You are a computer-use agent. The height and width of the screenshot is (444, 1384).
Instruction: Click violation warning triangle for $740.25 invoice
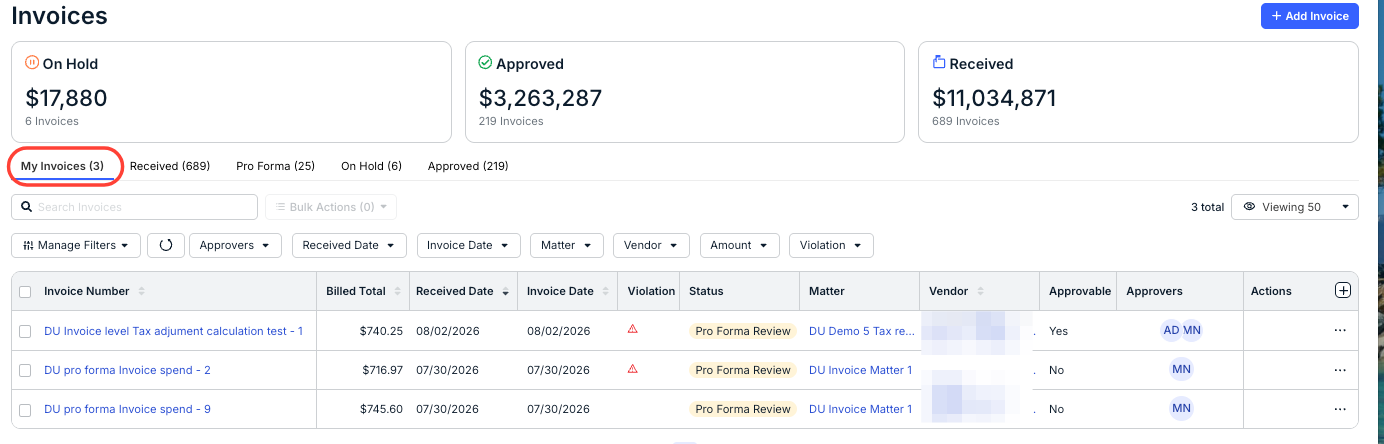[632, 329]
